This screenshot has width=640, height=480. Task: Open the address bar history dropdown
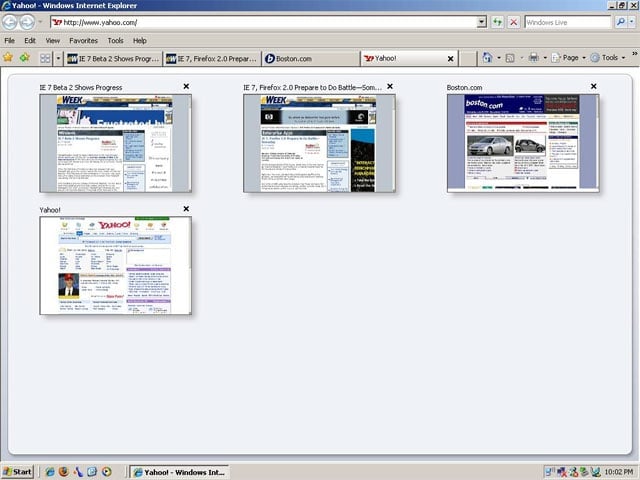click(482, 22)
